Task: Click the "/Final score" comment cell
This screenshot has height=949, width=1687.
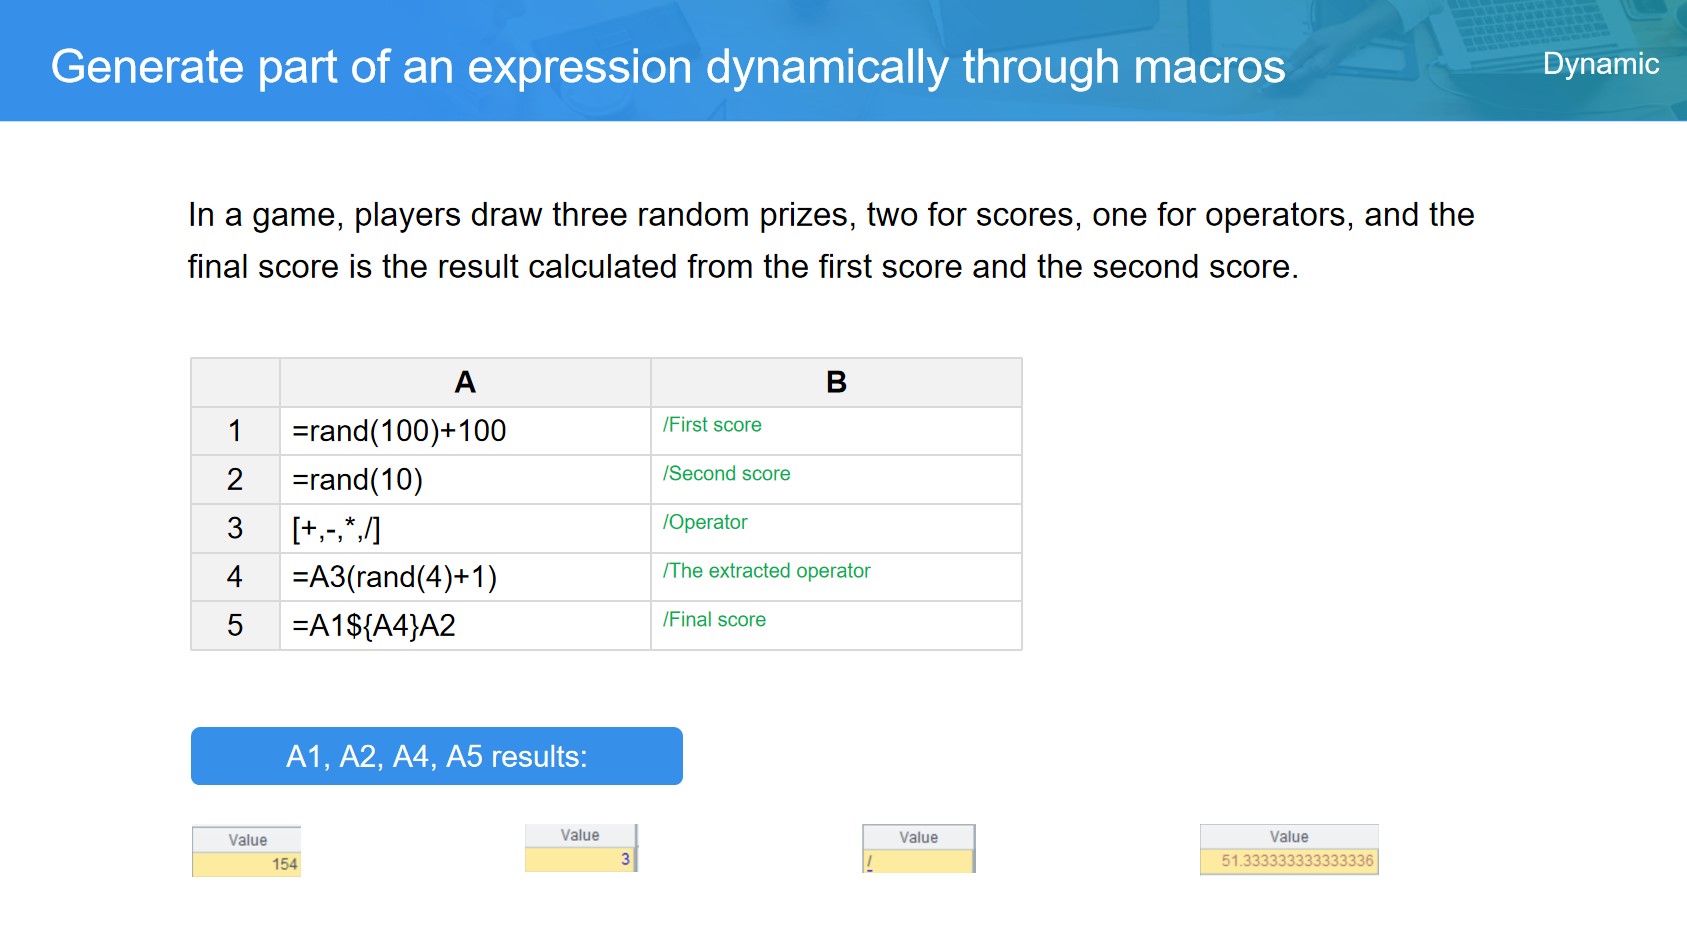Action: pyautogui.click(x=836, y=626)
